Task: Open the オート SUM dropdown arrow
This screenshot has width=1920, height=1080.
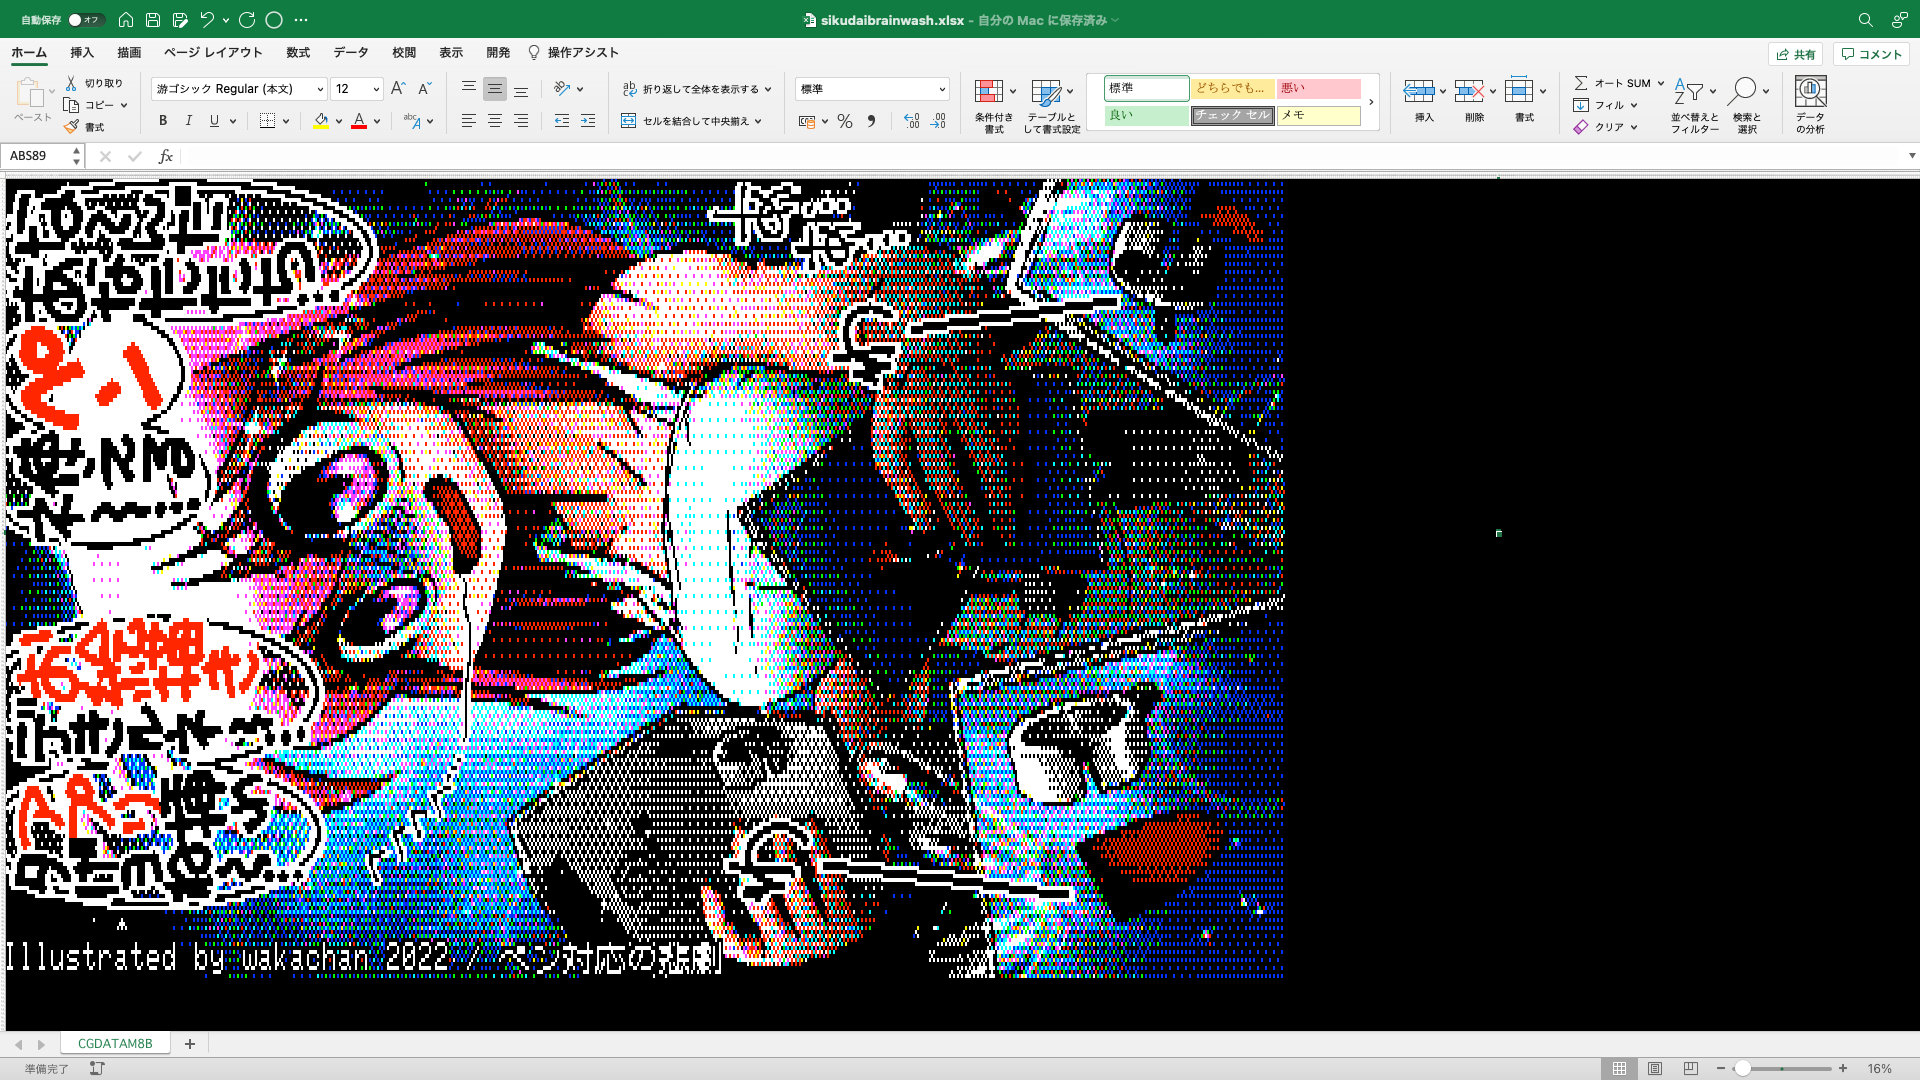Action: point(1661,83)
